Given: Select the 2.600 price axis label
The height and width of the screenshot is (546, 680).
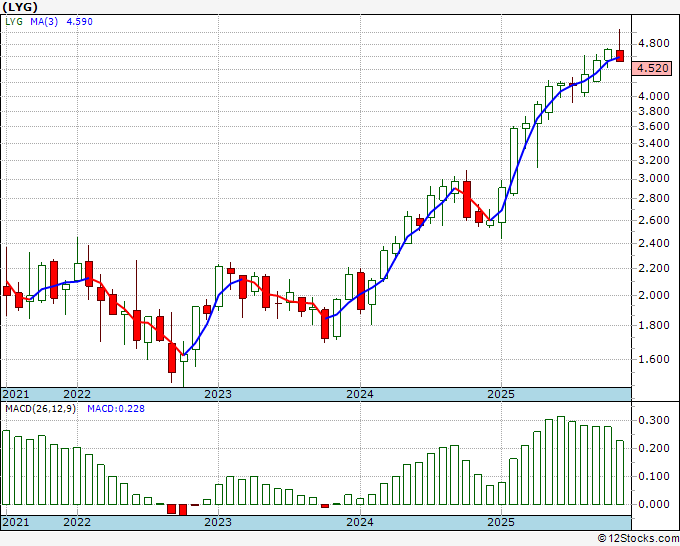Looking at the screenshot, I should [x=654, y=220].
